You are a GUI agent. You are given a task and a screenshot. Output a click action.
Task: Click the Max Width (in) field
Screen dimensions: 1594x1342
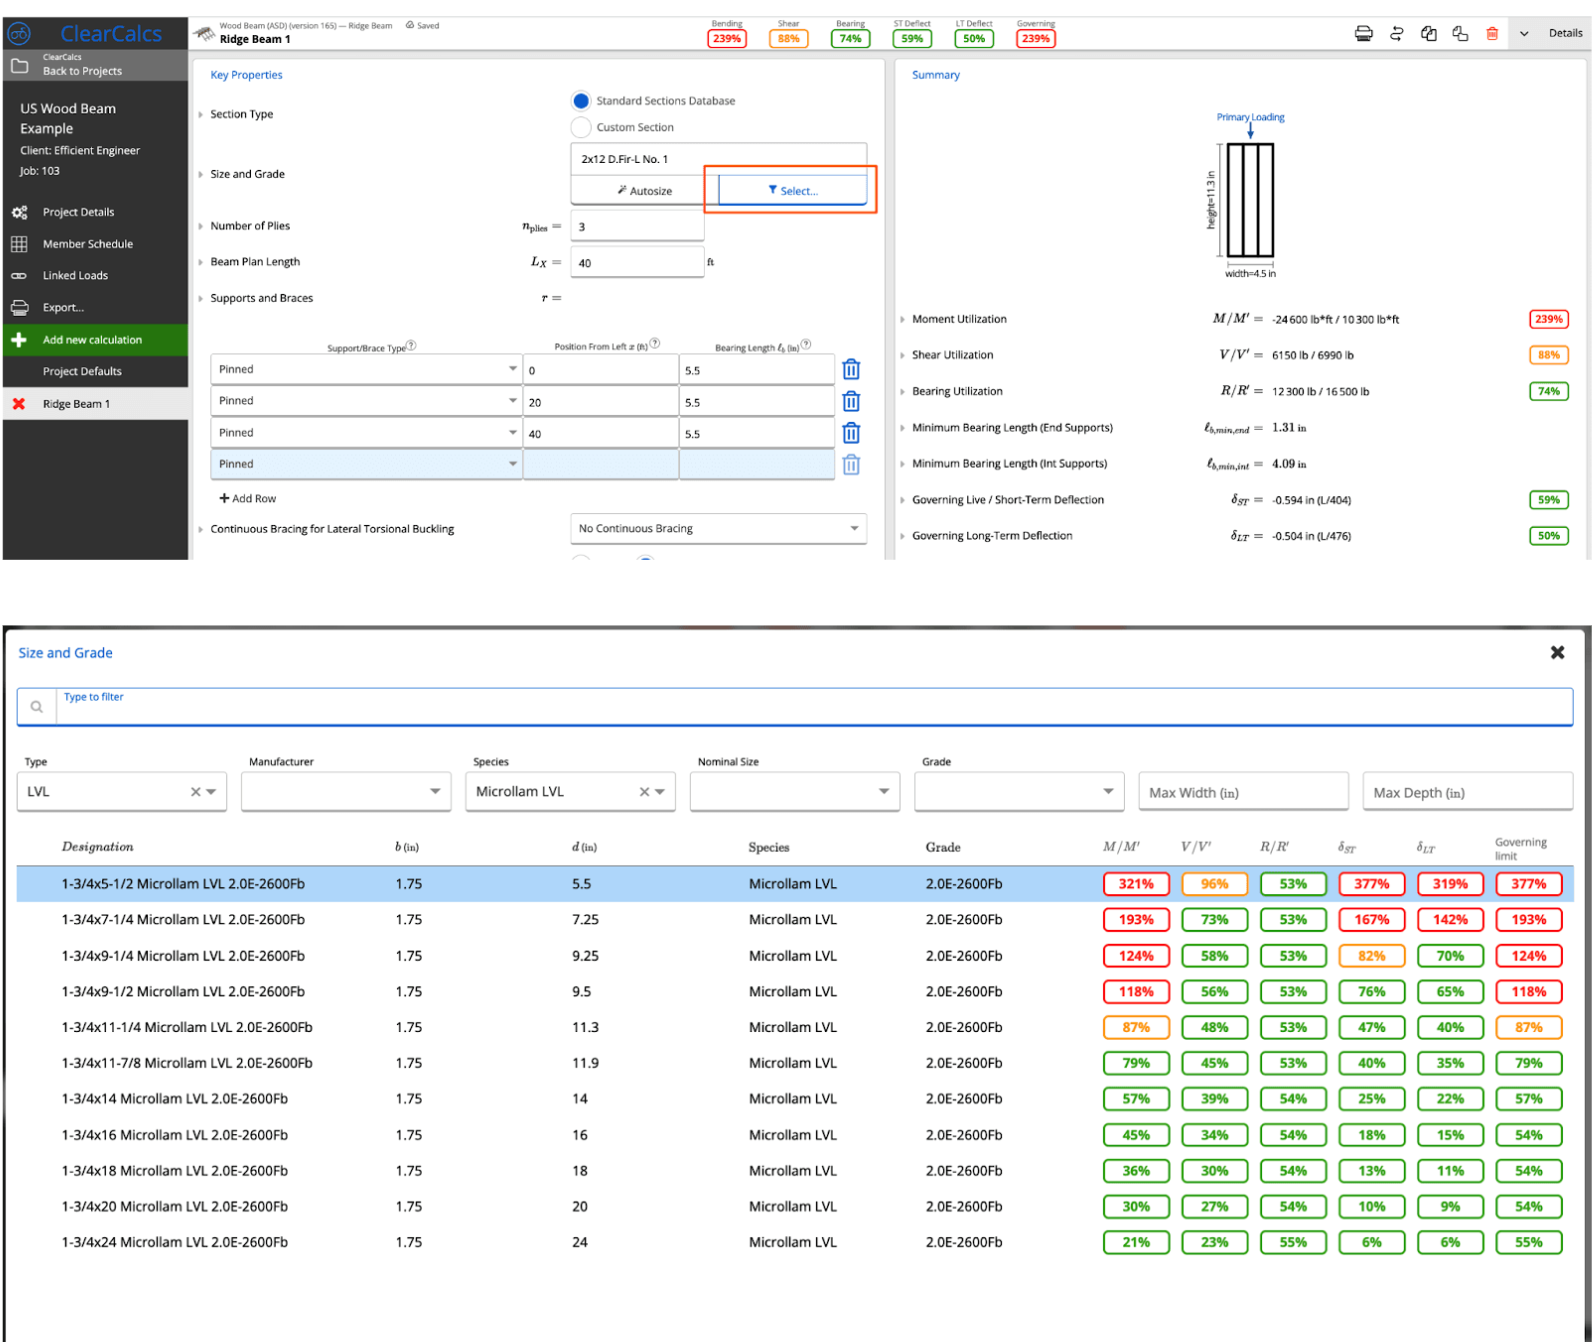[x=1243, y=792]
